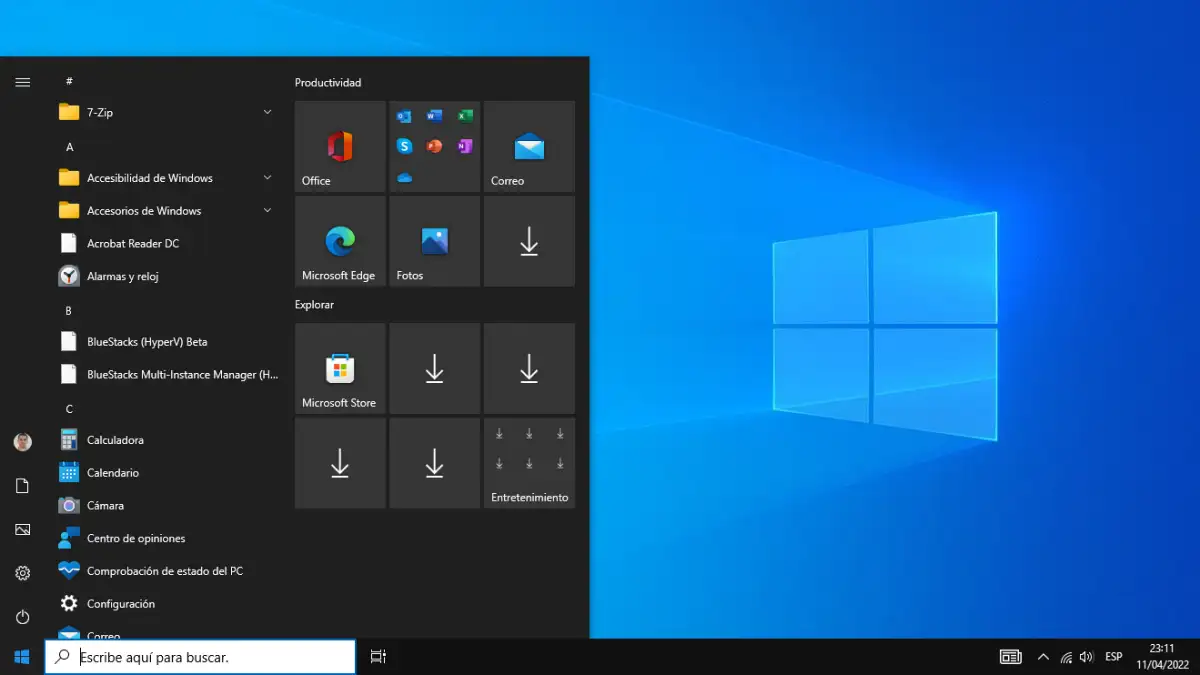The width and height of the screenshot is (1200, 675).
Task: Switch input language via ESP indicator
Action: 1113,657
